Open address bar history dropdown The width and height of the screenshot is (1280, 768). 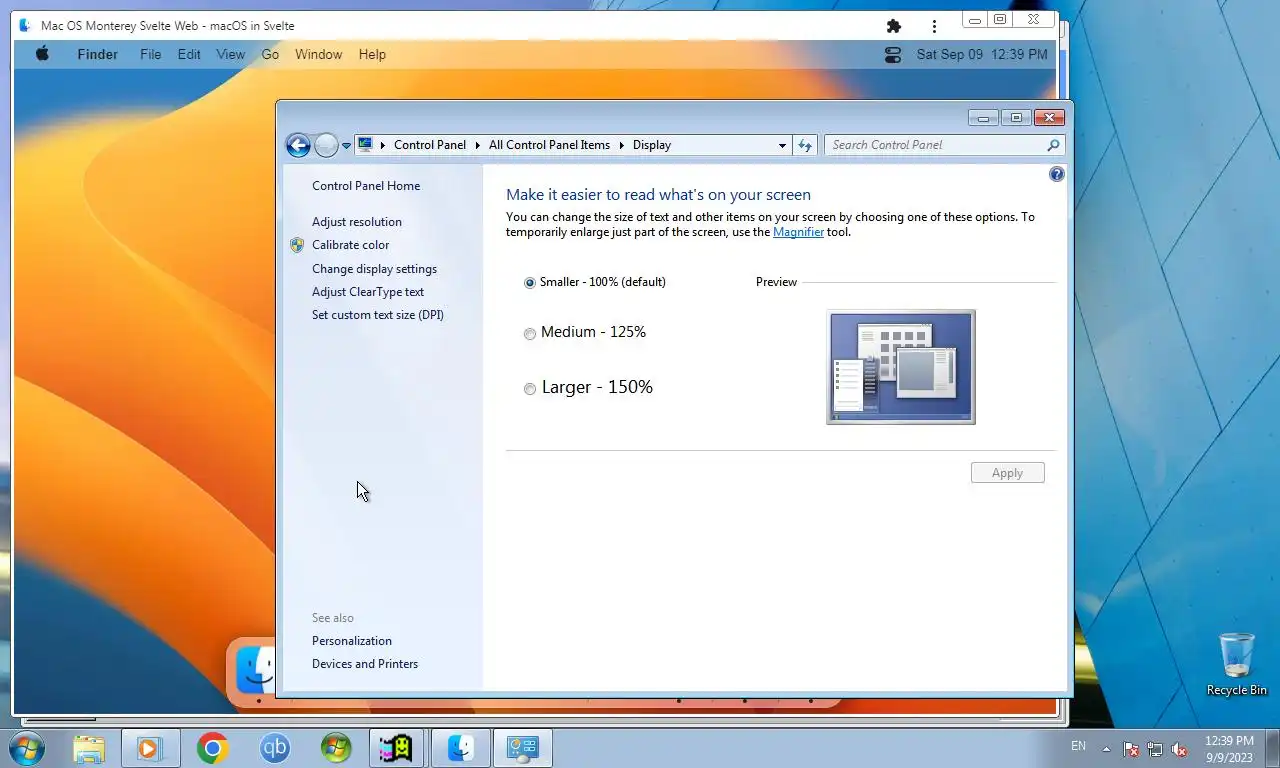pyautogui.click(x=782, y=145)
